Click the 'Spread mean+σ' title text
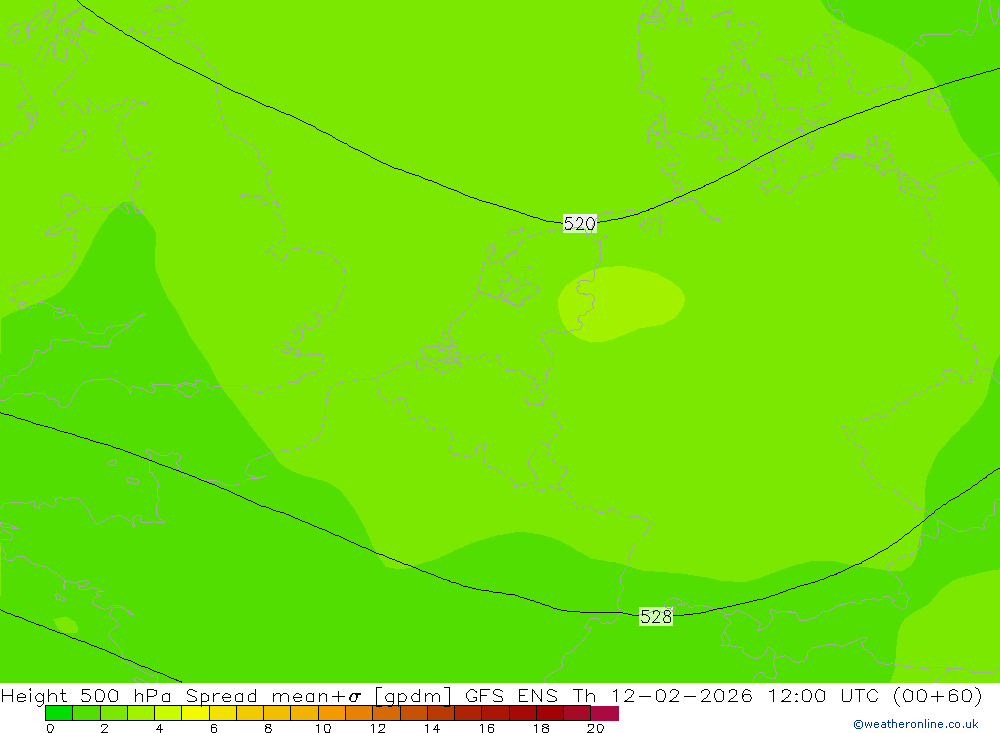This screenshot has height=733, width=1000. (274, 695)
